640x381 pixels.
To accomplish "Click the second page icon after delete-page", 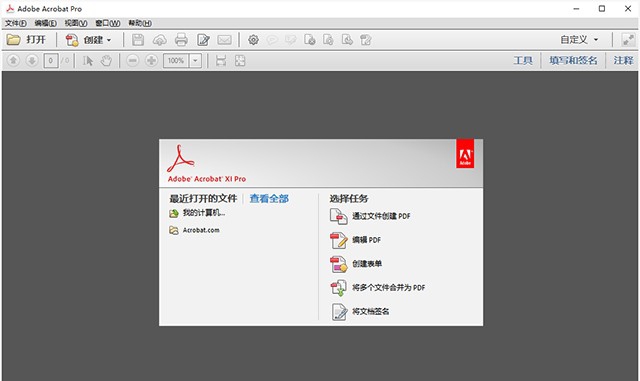I will point(328,40).
